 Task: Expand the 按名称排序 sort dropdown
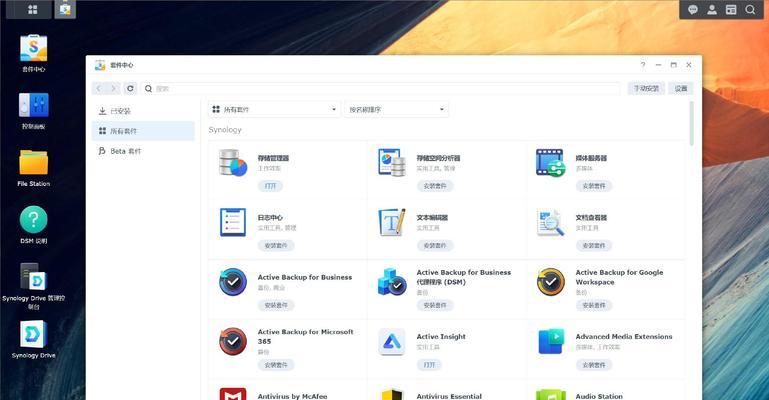(396, 109)
